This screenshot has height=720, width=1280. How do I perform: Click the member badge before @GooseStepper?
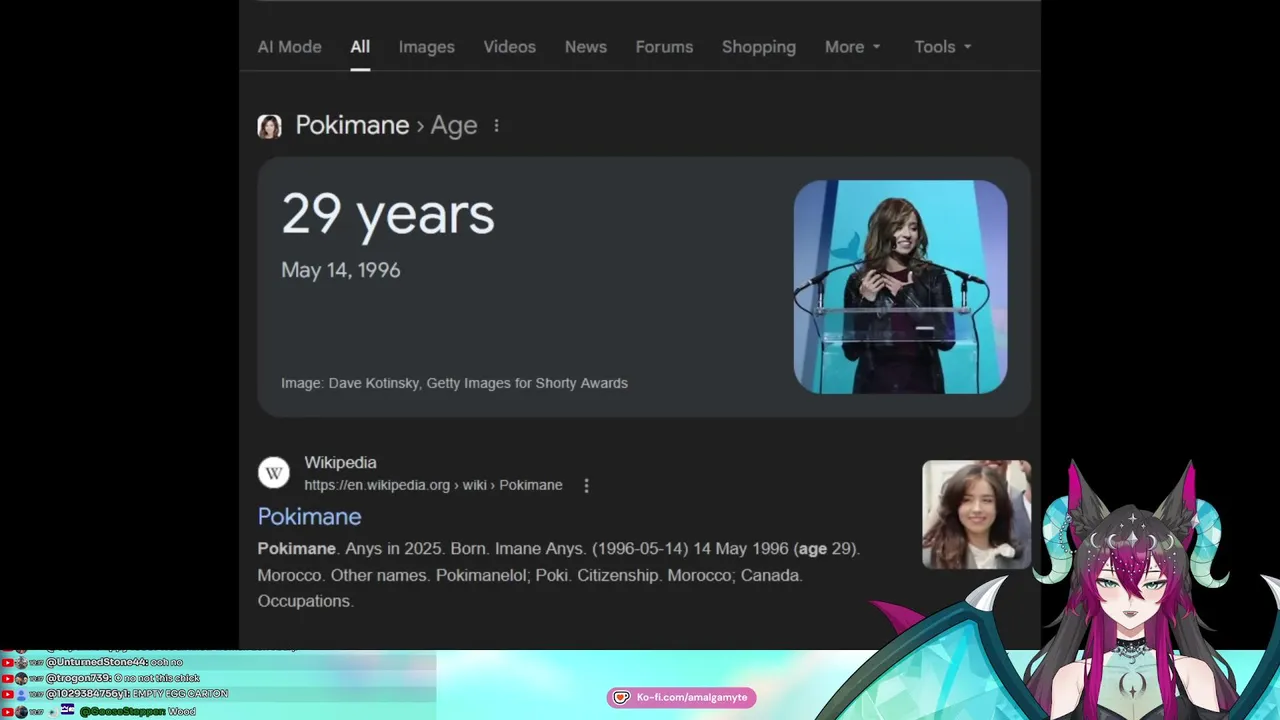click(x=68, y=709)
